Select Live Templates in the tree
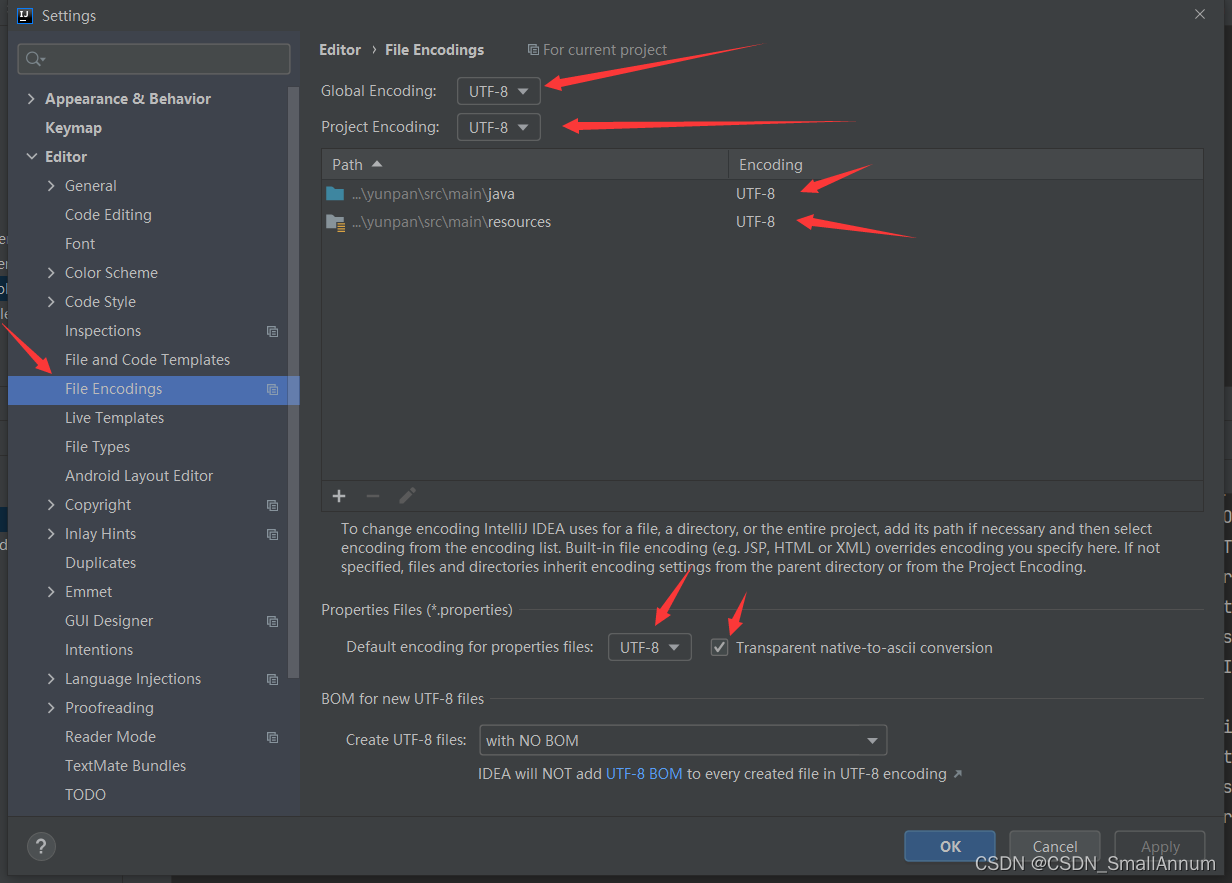This screenshot has width=1232, height=883. point(114,417)
